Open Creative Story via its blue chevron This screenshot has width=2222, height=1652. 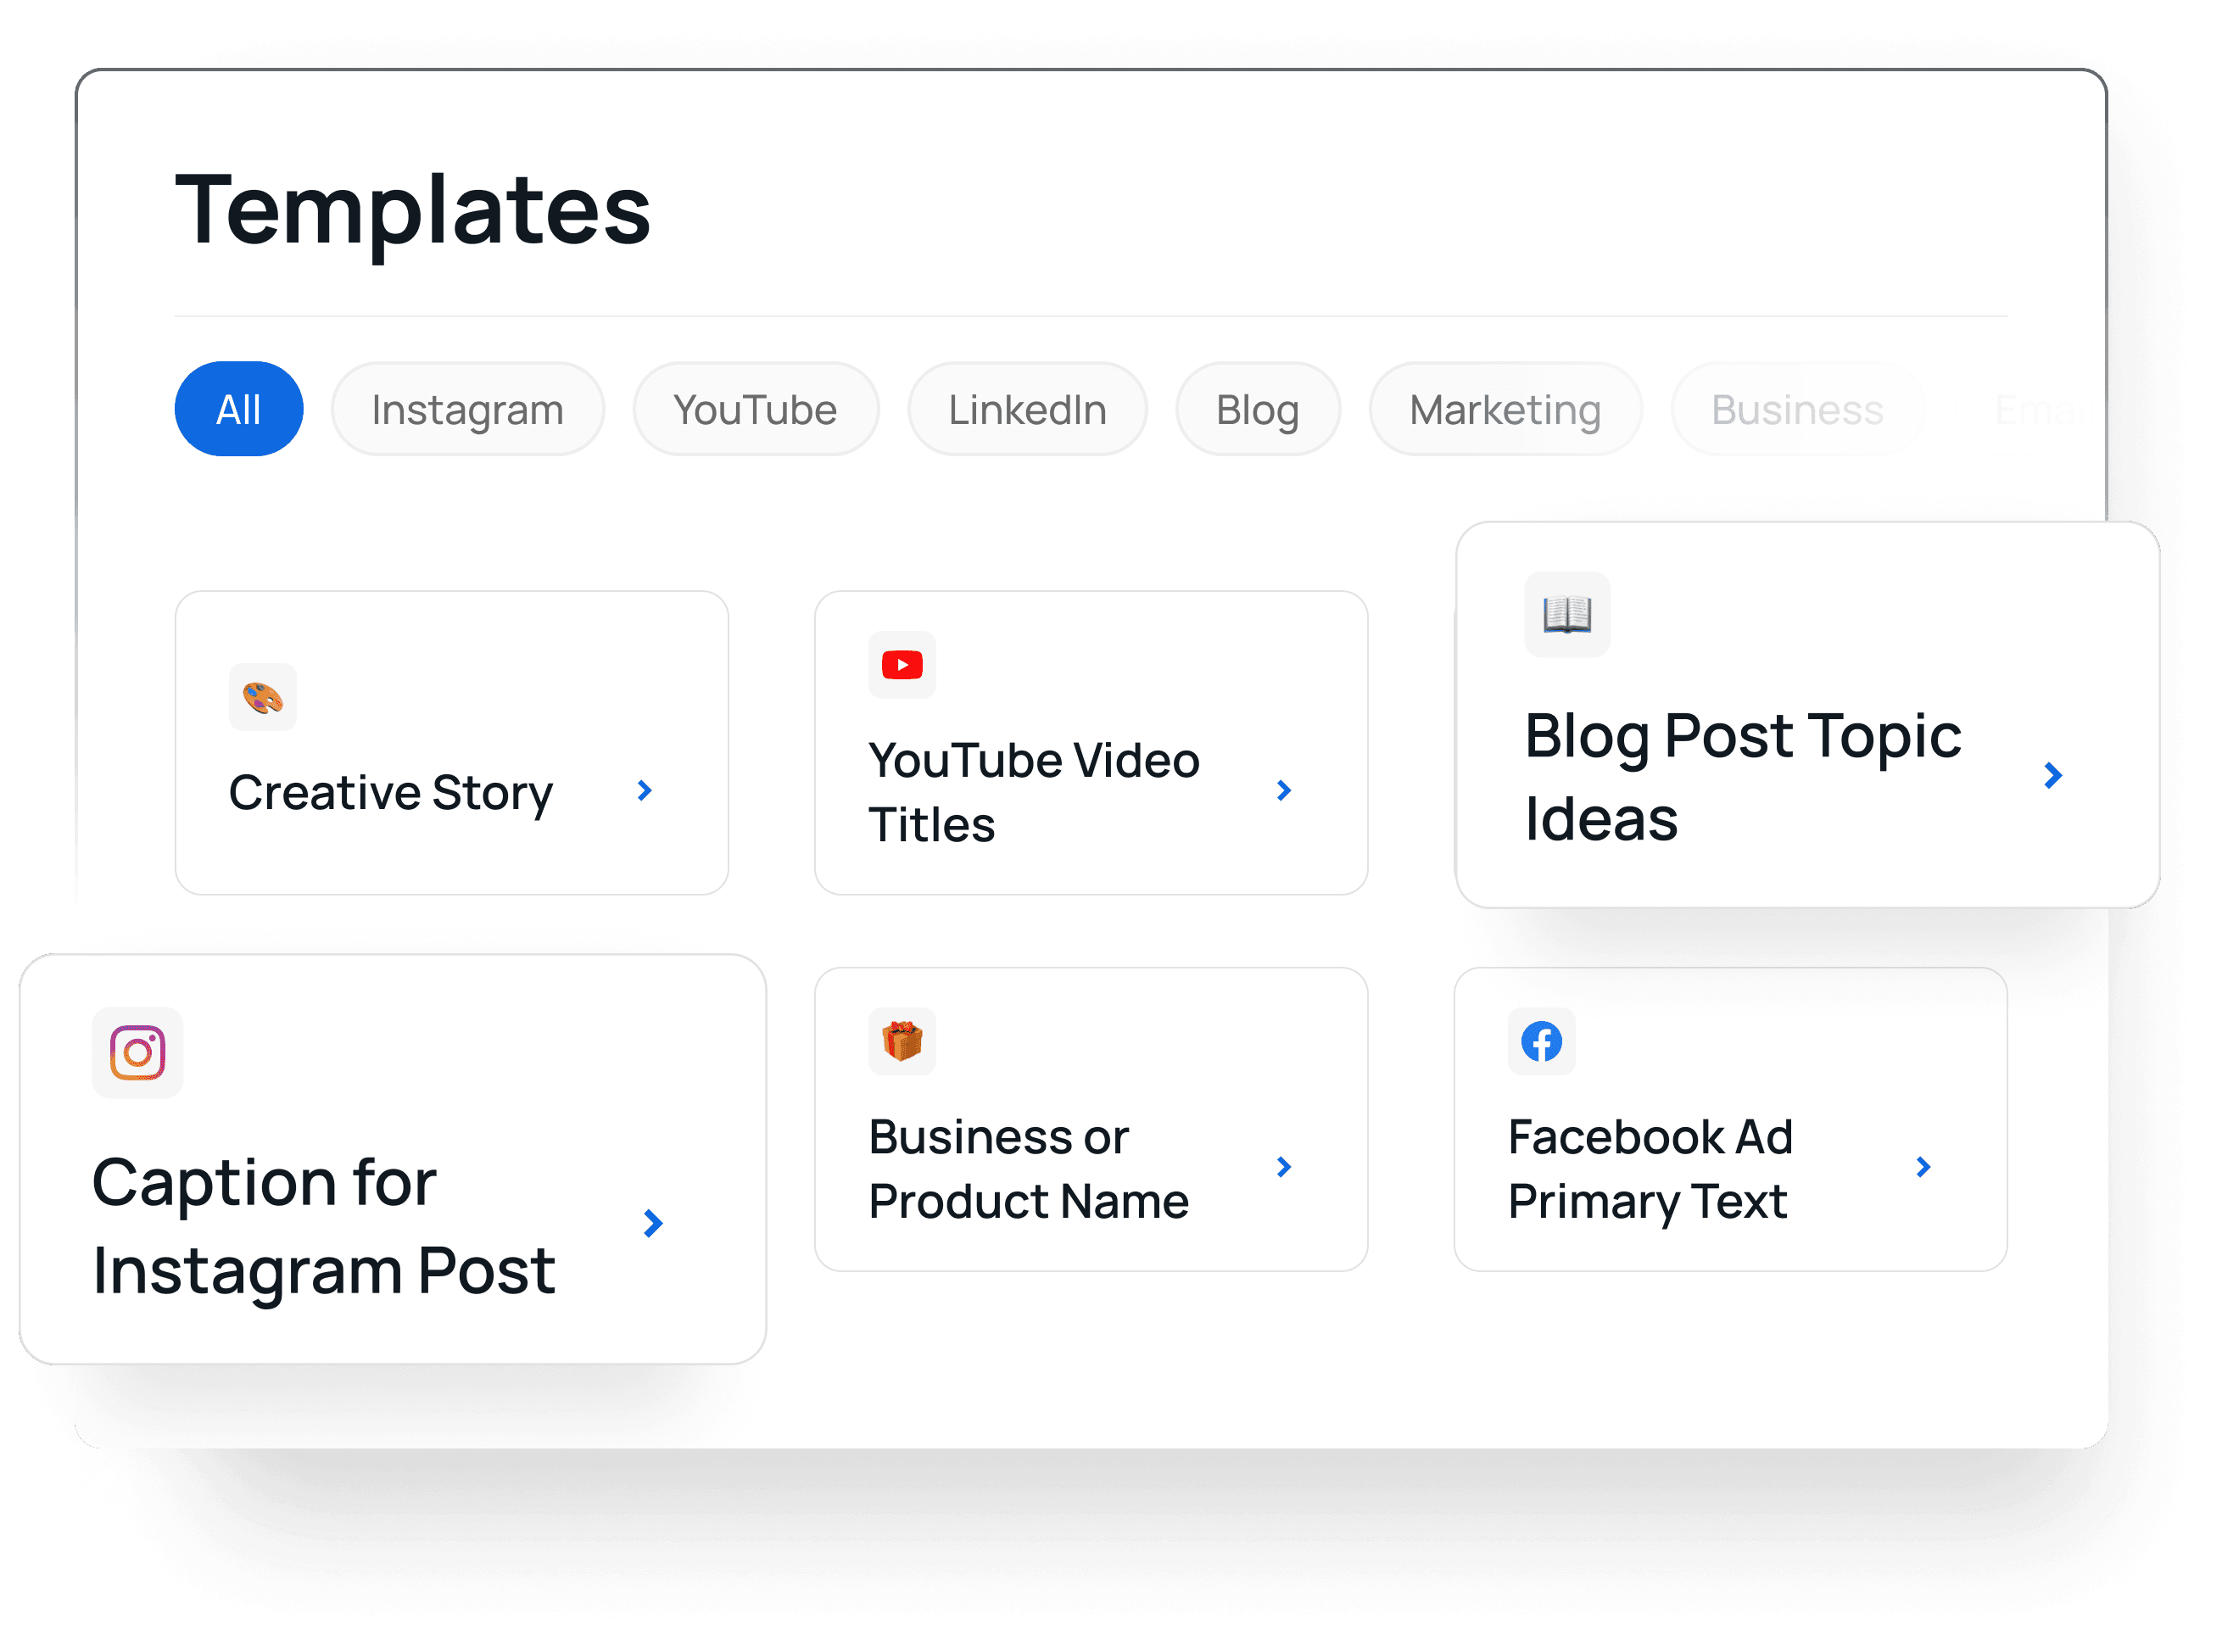[645, 791]
